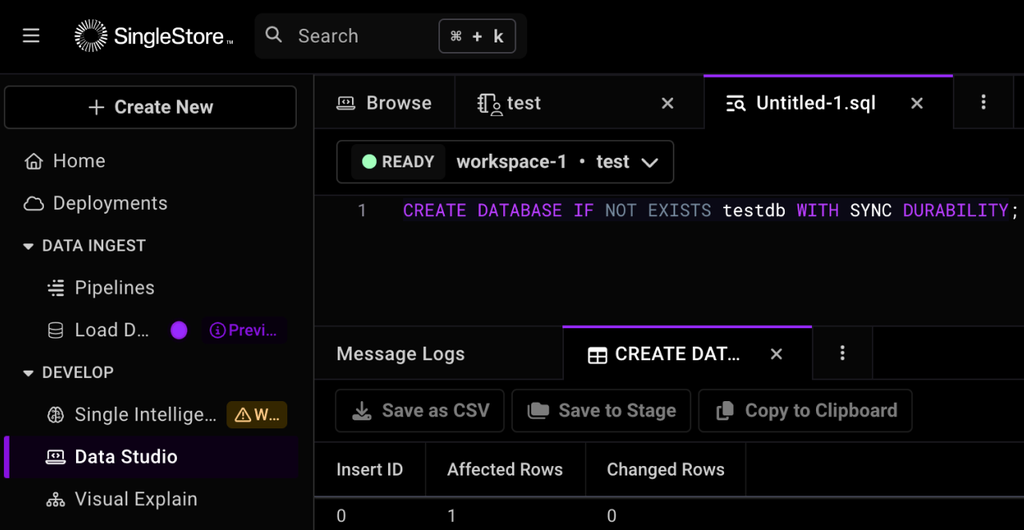Open Single Intelligence item
This screenshot has height=530, width=1024.
(132, 414)
